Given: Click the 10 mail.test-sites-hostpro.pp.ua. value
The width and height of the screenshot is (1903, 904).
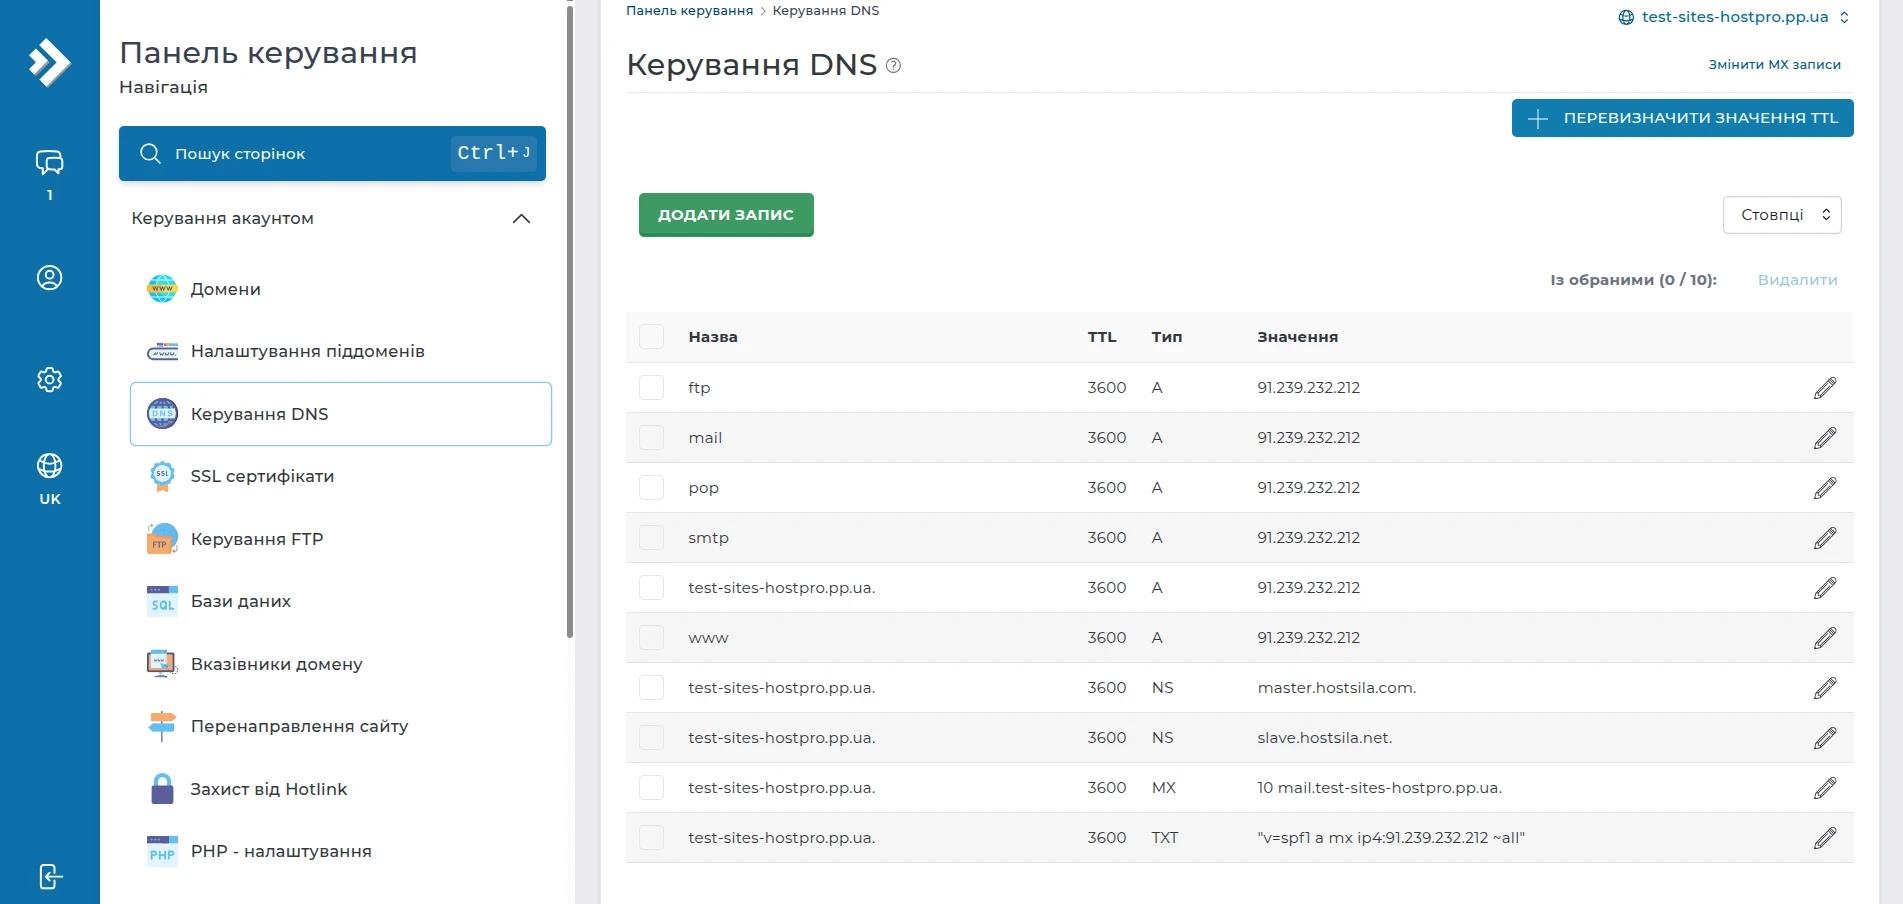Looking at the screenshot, I should coord(1379,788).
